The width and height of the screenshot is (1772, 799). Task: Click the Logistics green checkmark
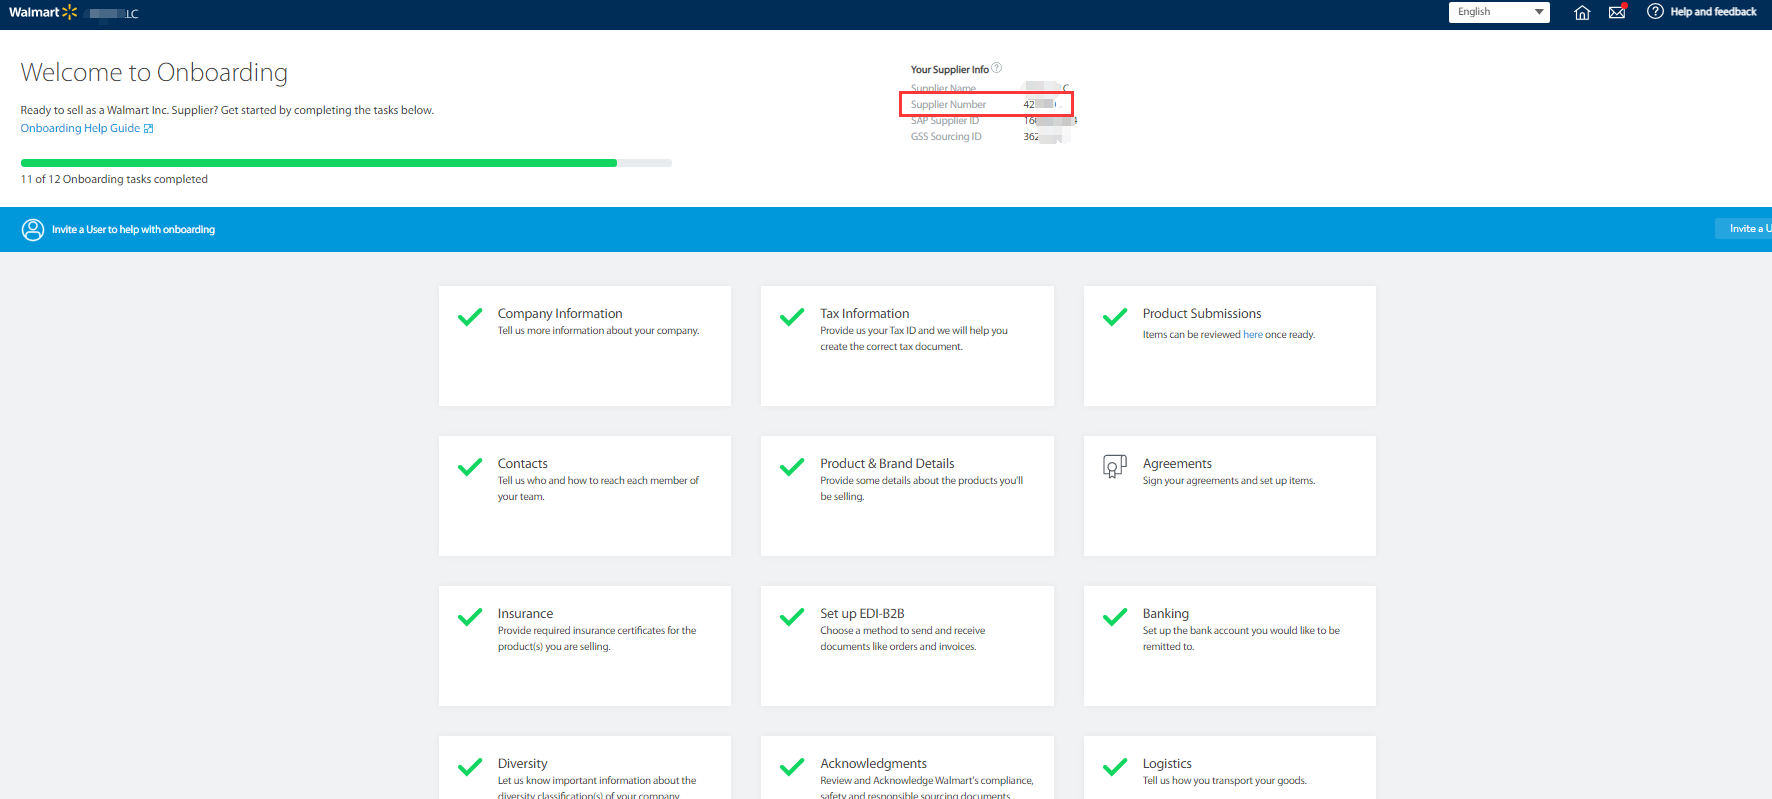click(x=1115, y=768)
